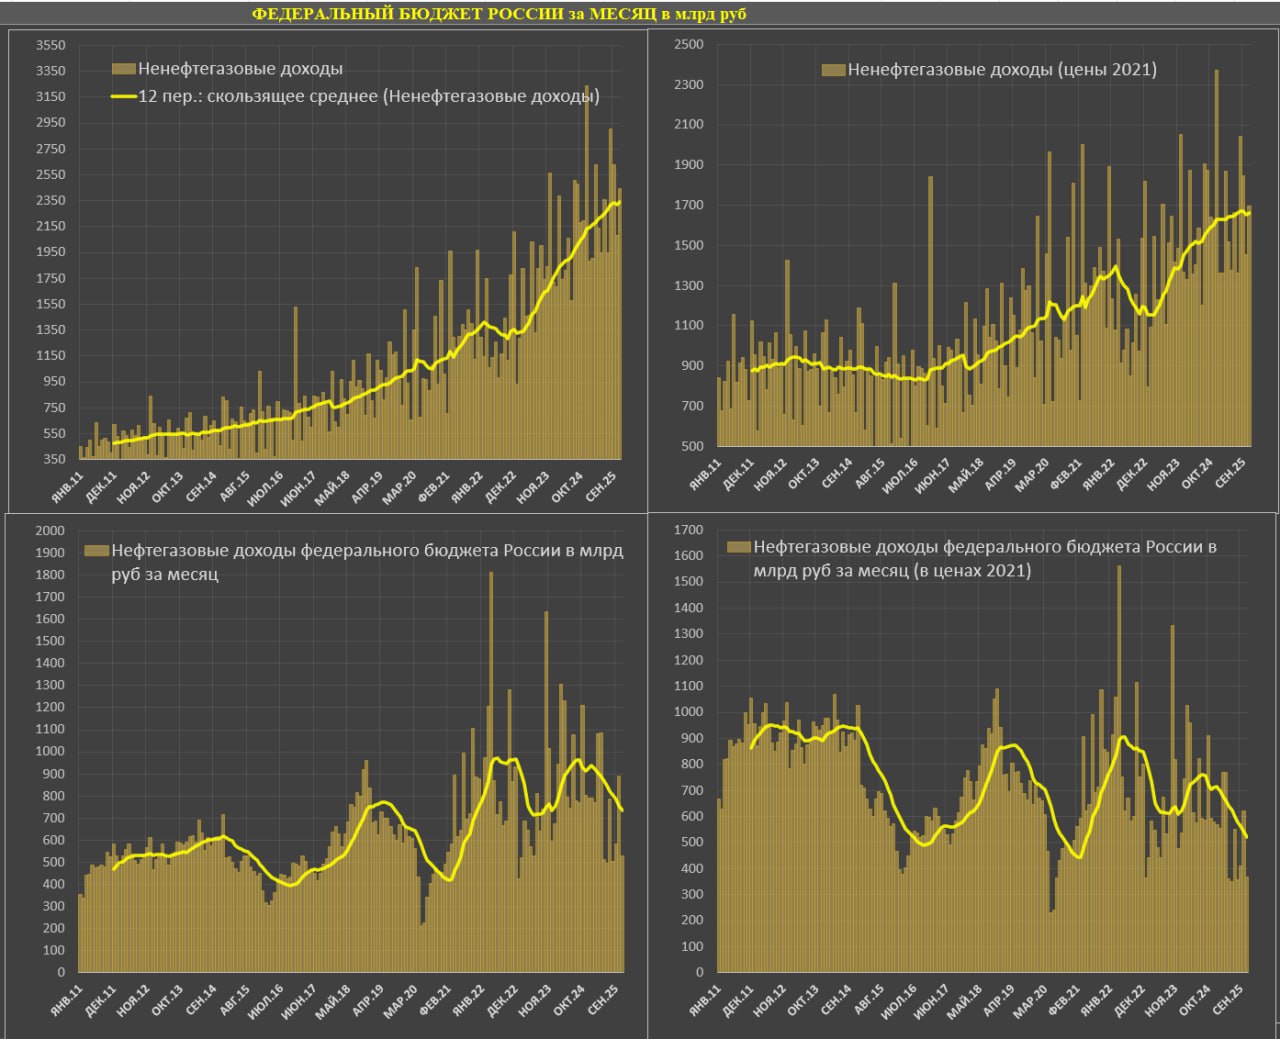
Task: Click the yellow chart title about the federal budget
Action: pos(498,13)
